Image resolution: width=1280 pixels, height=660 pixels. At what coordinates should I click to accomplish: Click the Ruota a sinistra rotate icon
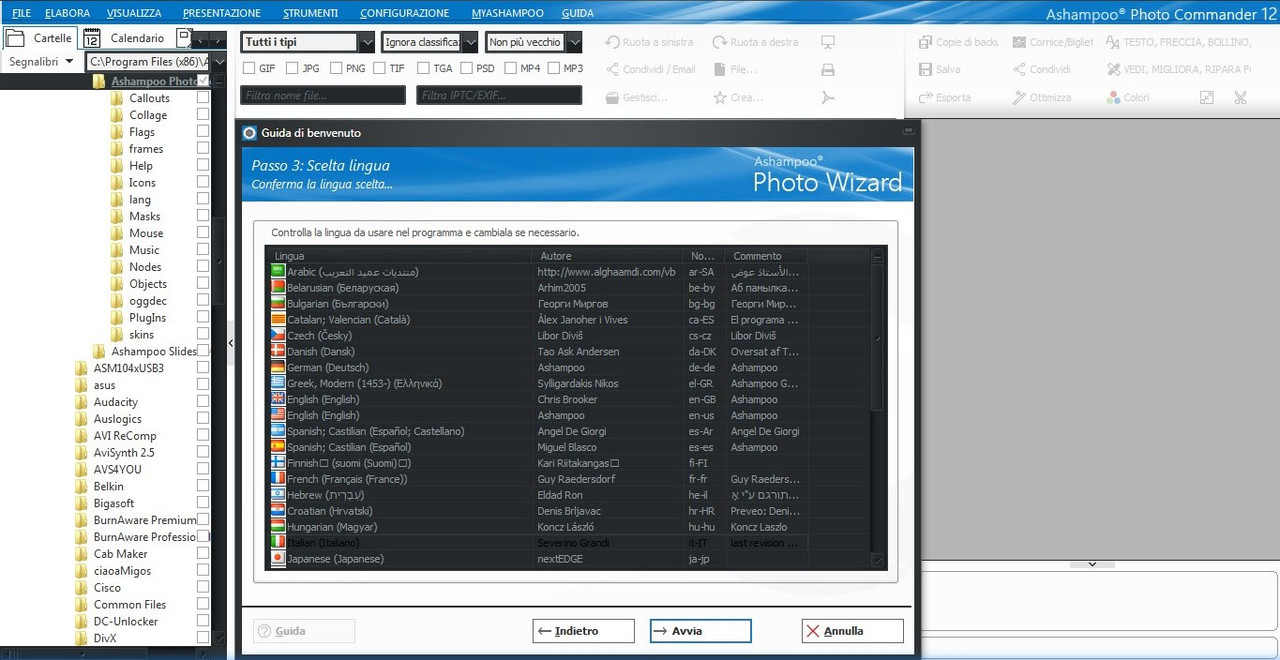613,43
